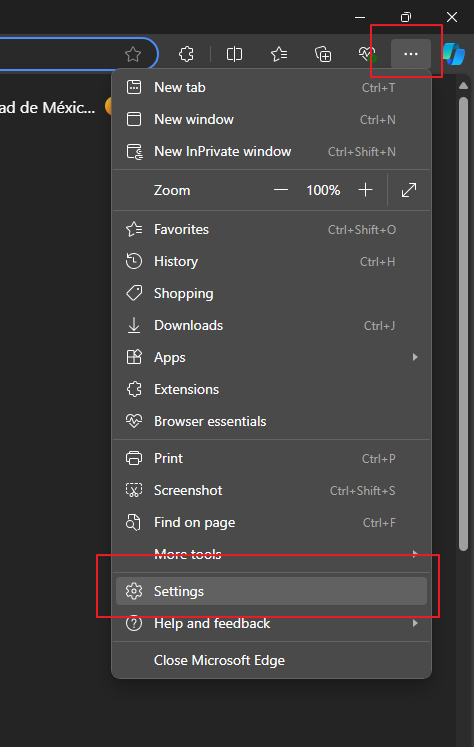The height and width of the screenshot is (747, 474).
Task: Select the Apps menu entry
Action: (x=272, y=357)
